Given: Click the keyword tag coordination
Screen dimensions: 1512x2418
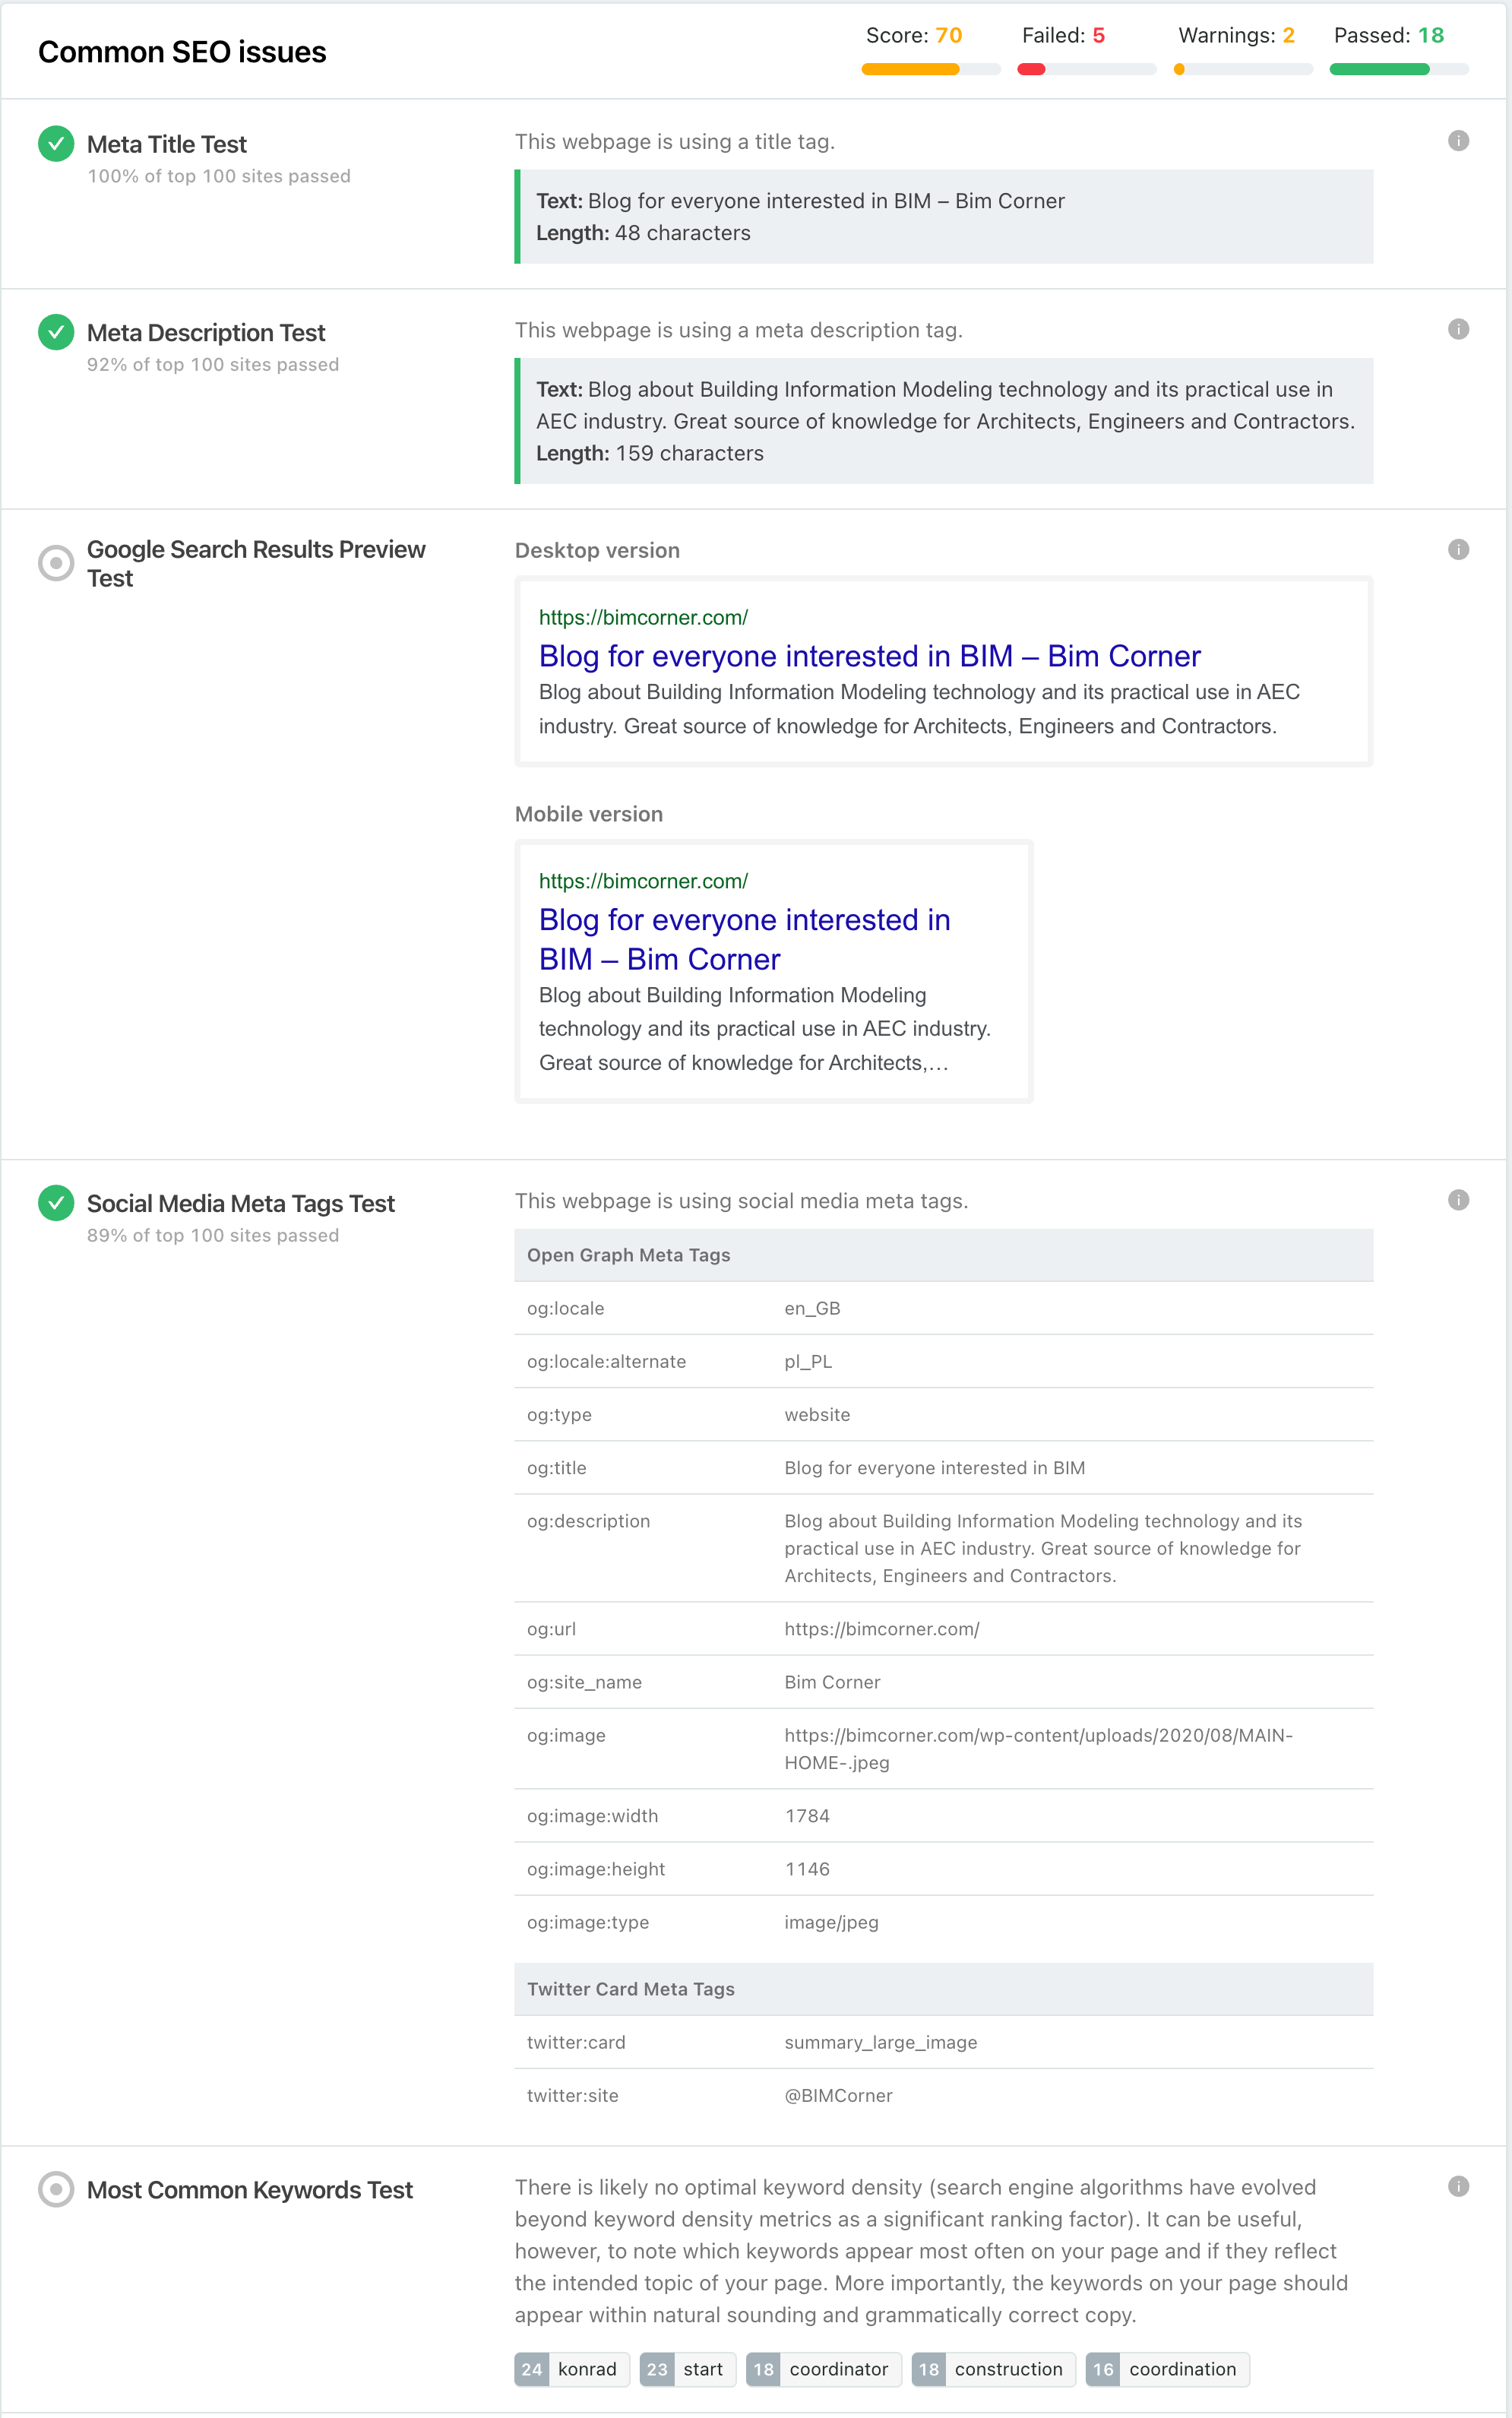Looking at the screenshot, I should tap(1168, 2369).
